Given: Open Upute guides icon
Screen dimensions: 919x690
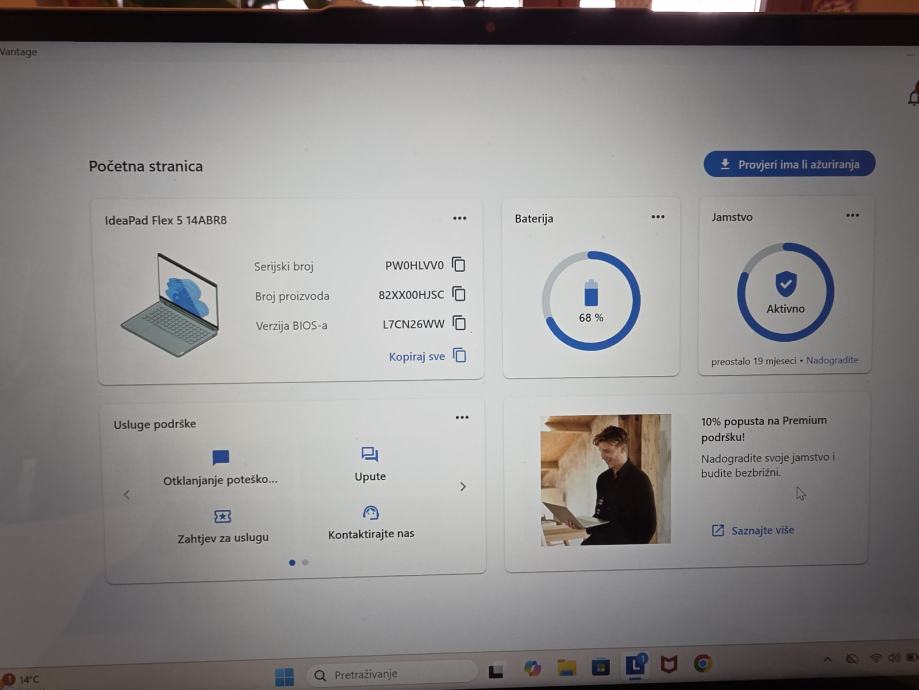Looking at the screenshot, I should pos(370,454).
